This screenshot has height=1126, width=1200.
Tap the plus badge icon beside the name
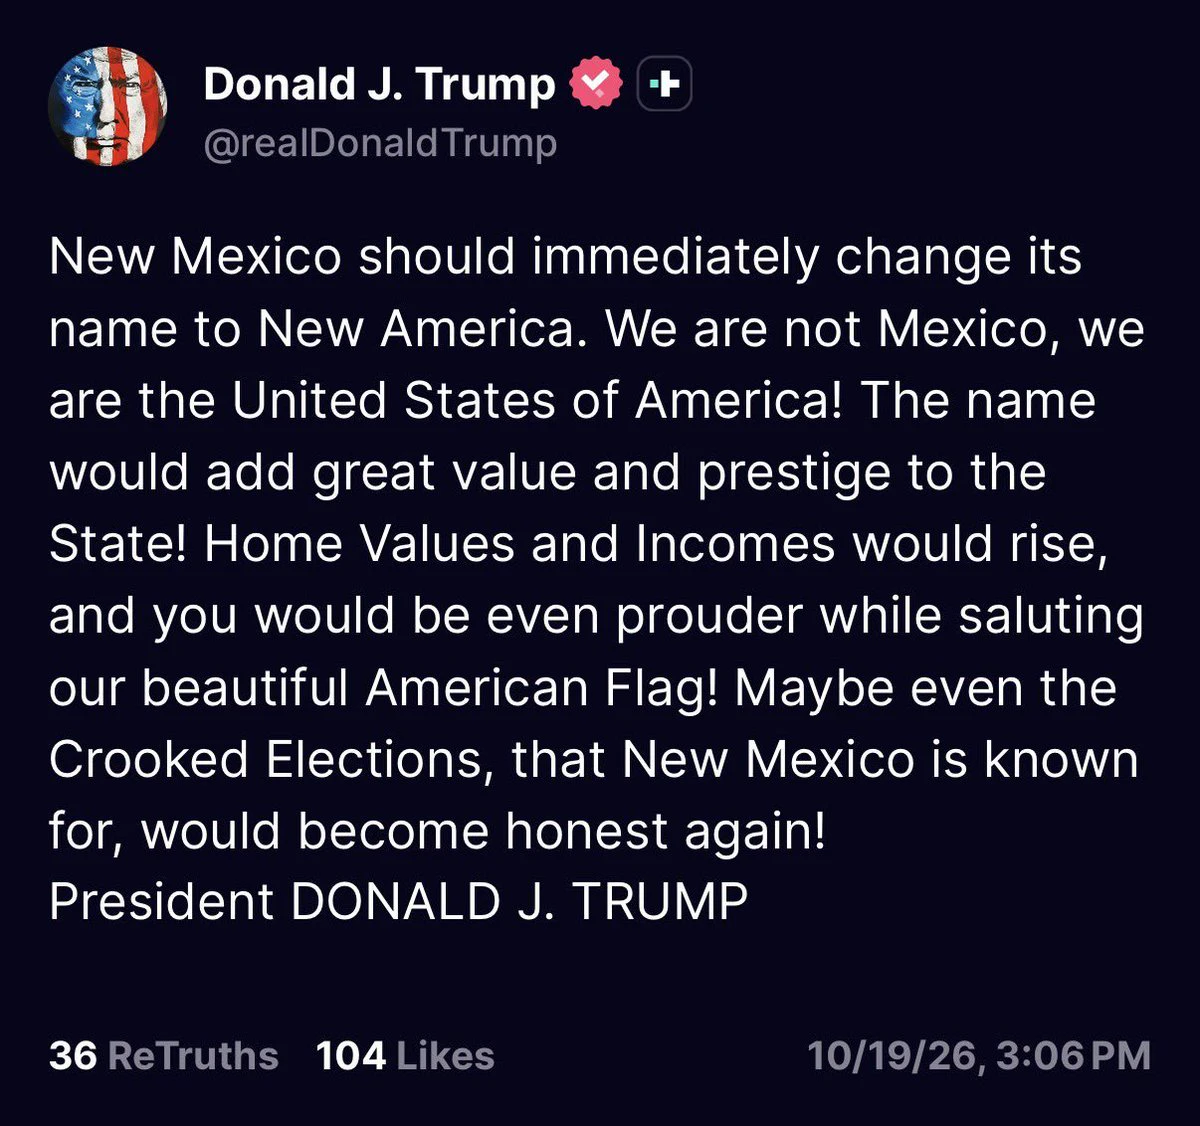pos(664,85)
